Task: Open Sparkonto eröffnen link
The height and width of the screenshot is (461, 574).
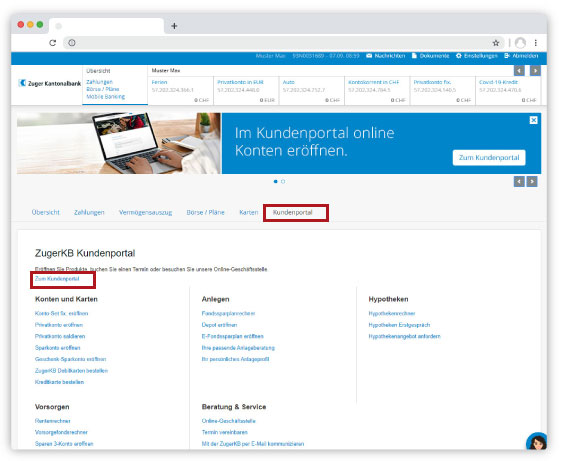Action: point(57,348)
